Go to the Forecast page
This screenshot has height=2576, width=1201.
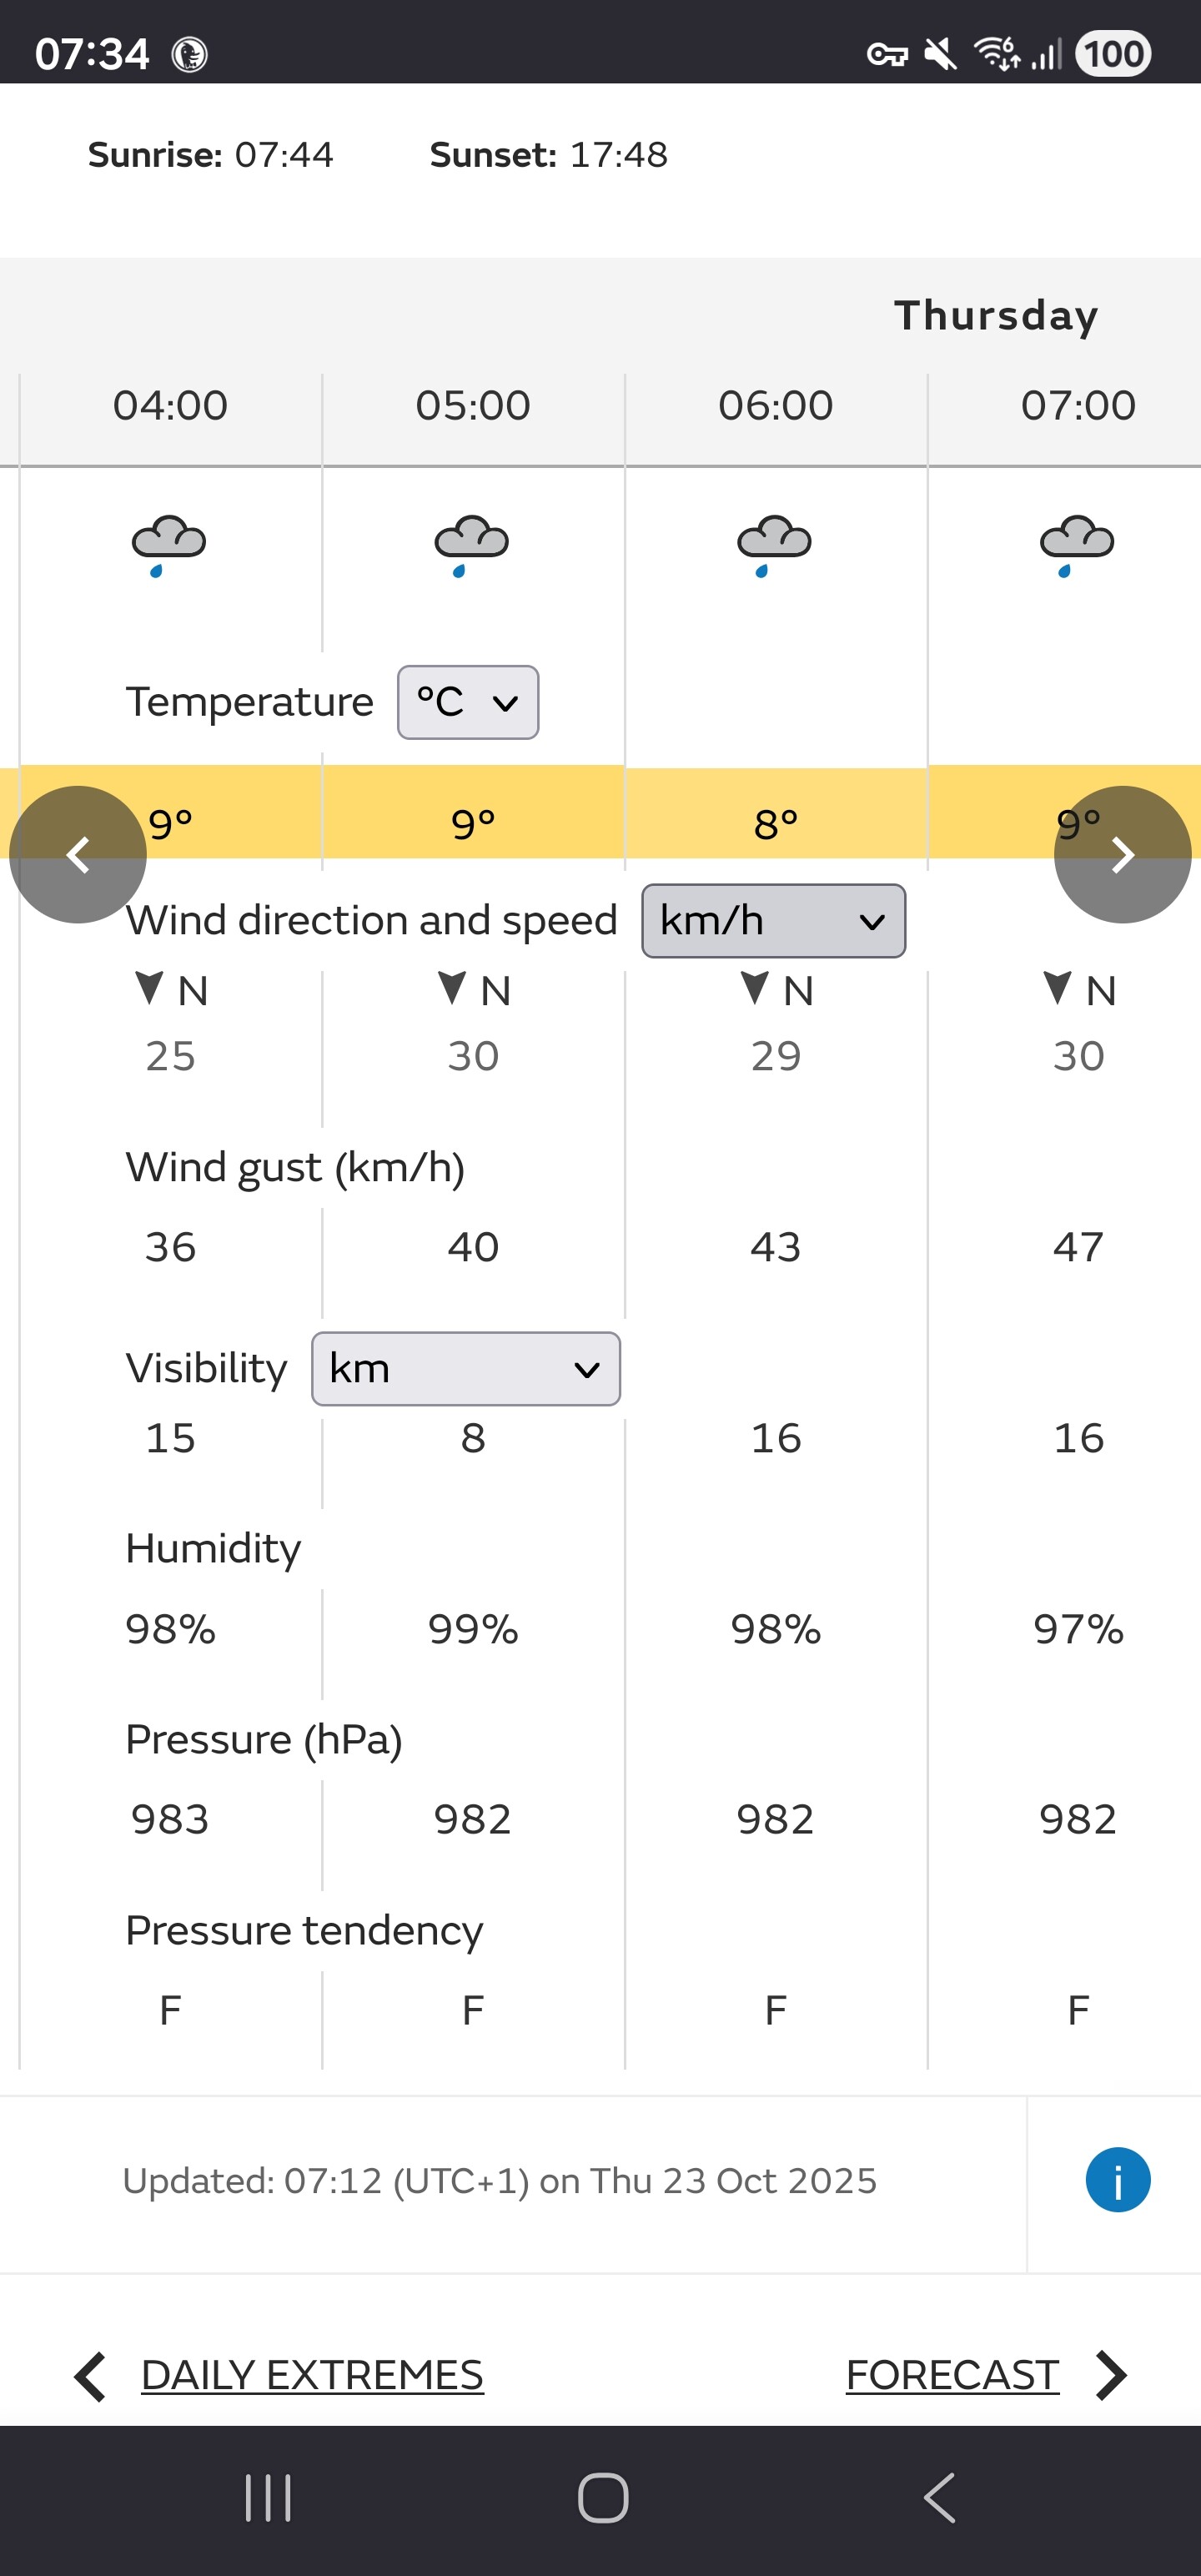952,2375
